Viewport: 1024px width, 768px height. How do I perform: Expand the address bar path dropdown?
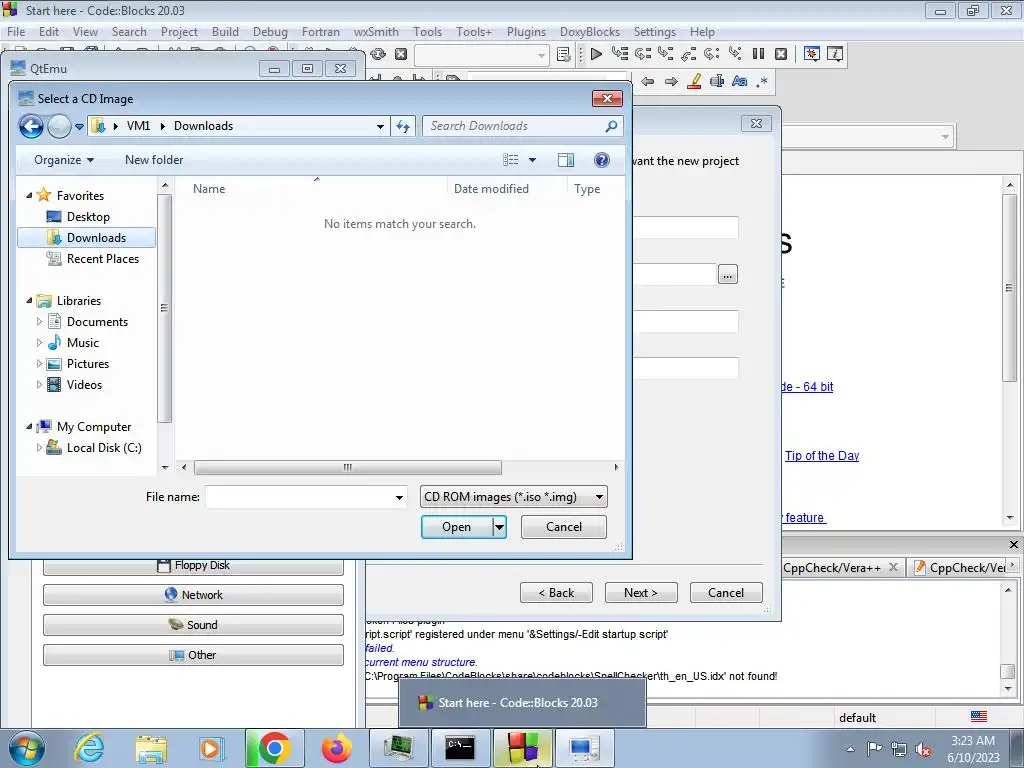[x=380, y=127]
